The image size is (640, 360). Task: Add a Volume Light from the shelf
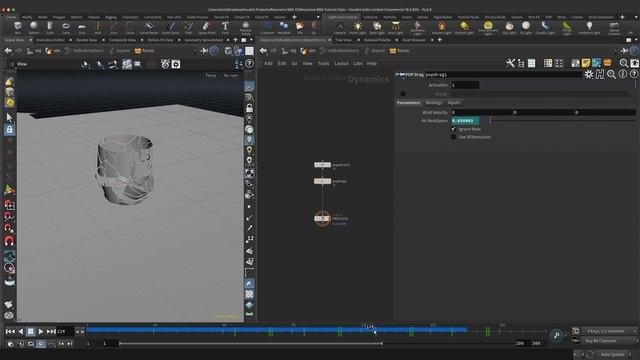(x=442, y=27)
